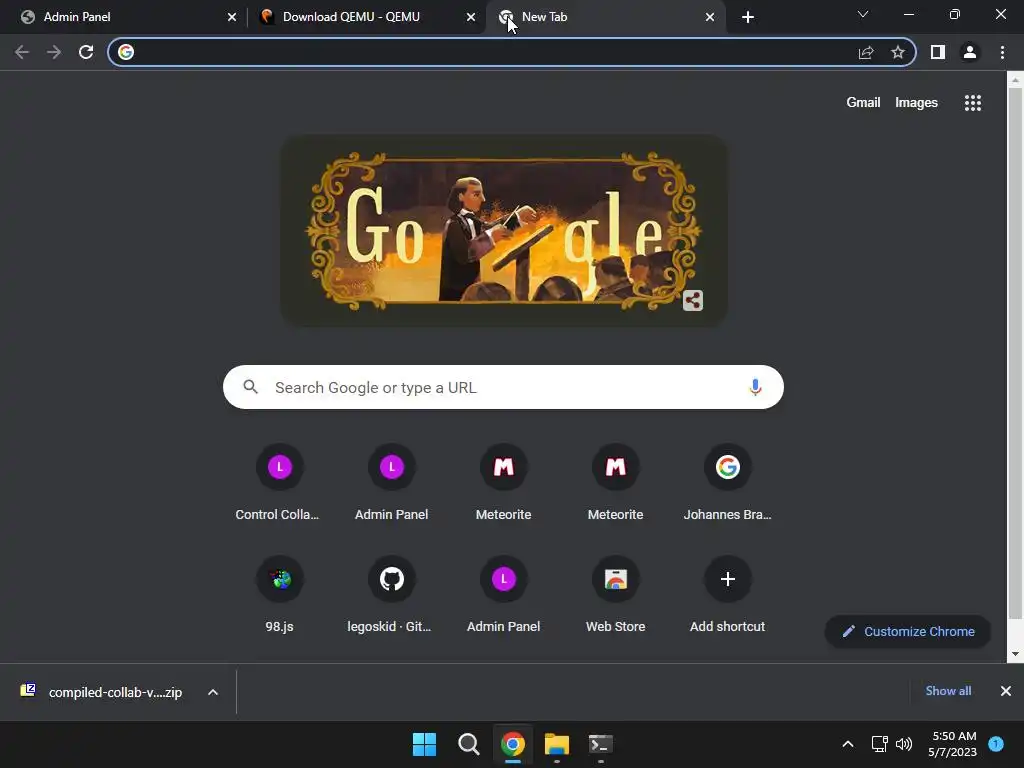1024x768 pixels.
Task: Open Windows taskbar search
Action: tap(469, 744)
